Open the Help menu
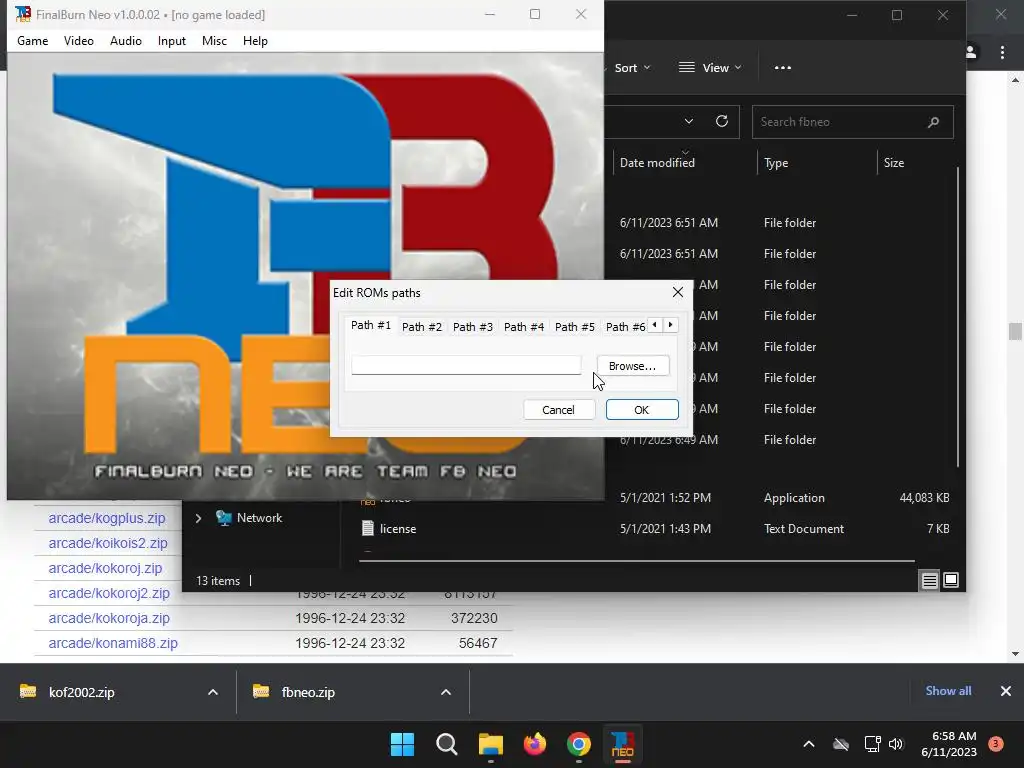The height and width of the screenshot is (768, 1024). [x=255, y=40]
